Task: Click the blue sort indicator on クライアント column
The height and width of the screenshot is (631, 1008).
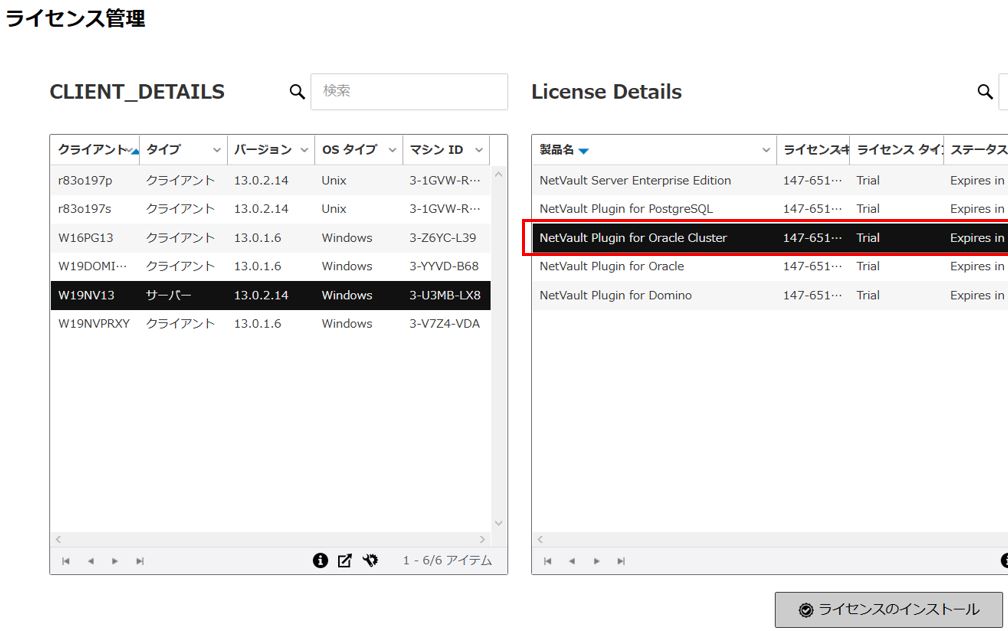Action: pyautogui.click(x=134, y=151)
